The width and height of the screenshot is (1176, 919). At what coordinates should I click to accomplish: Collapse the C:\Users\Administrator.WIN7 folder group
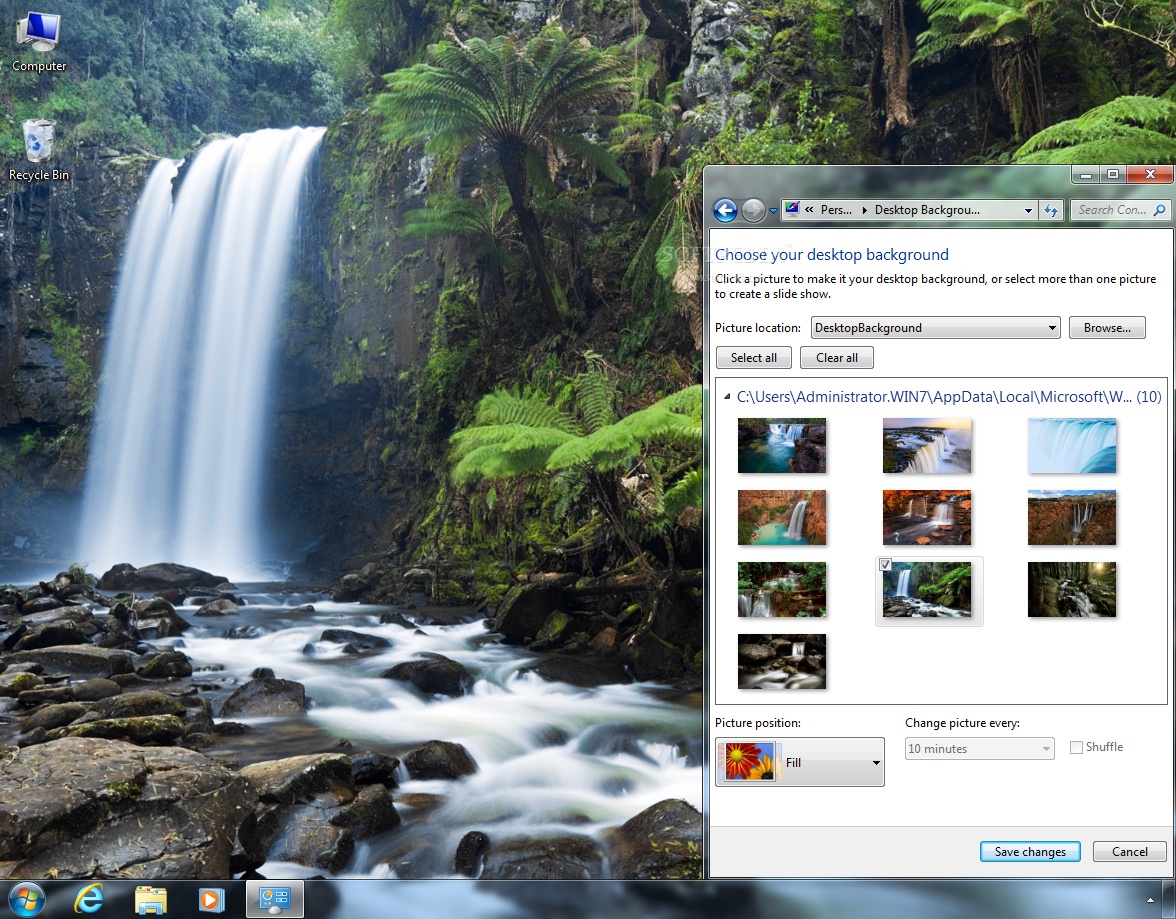[727, 397]
